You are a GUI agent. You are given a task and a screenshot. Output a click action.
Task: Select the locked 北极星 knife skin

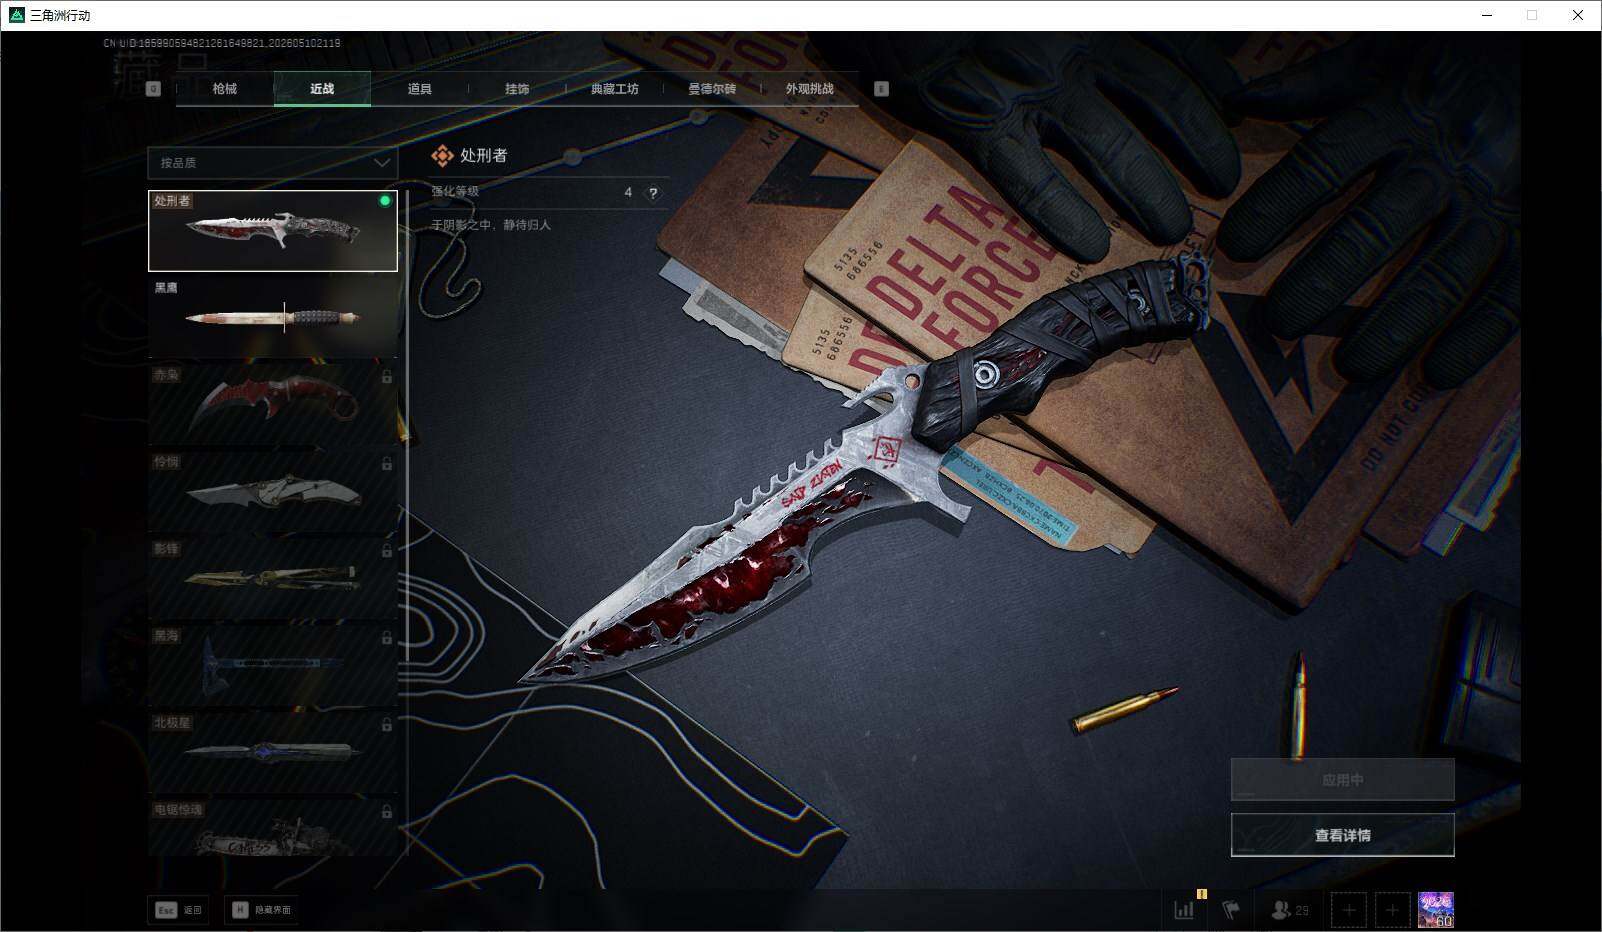click(x=273, y=753)
